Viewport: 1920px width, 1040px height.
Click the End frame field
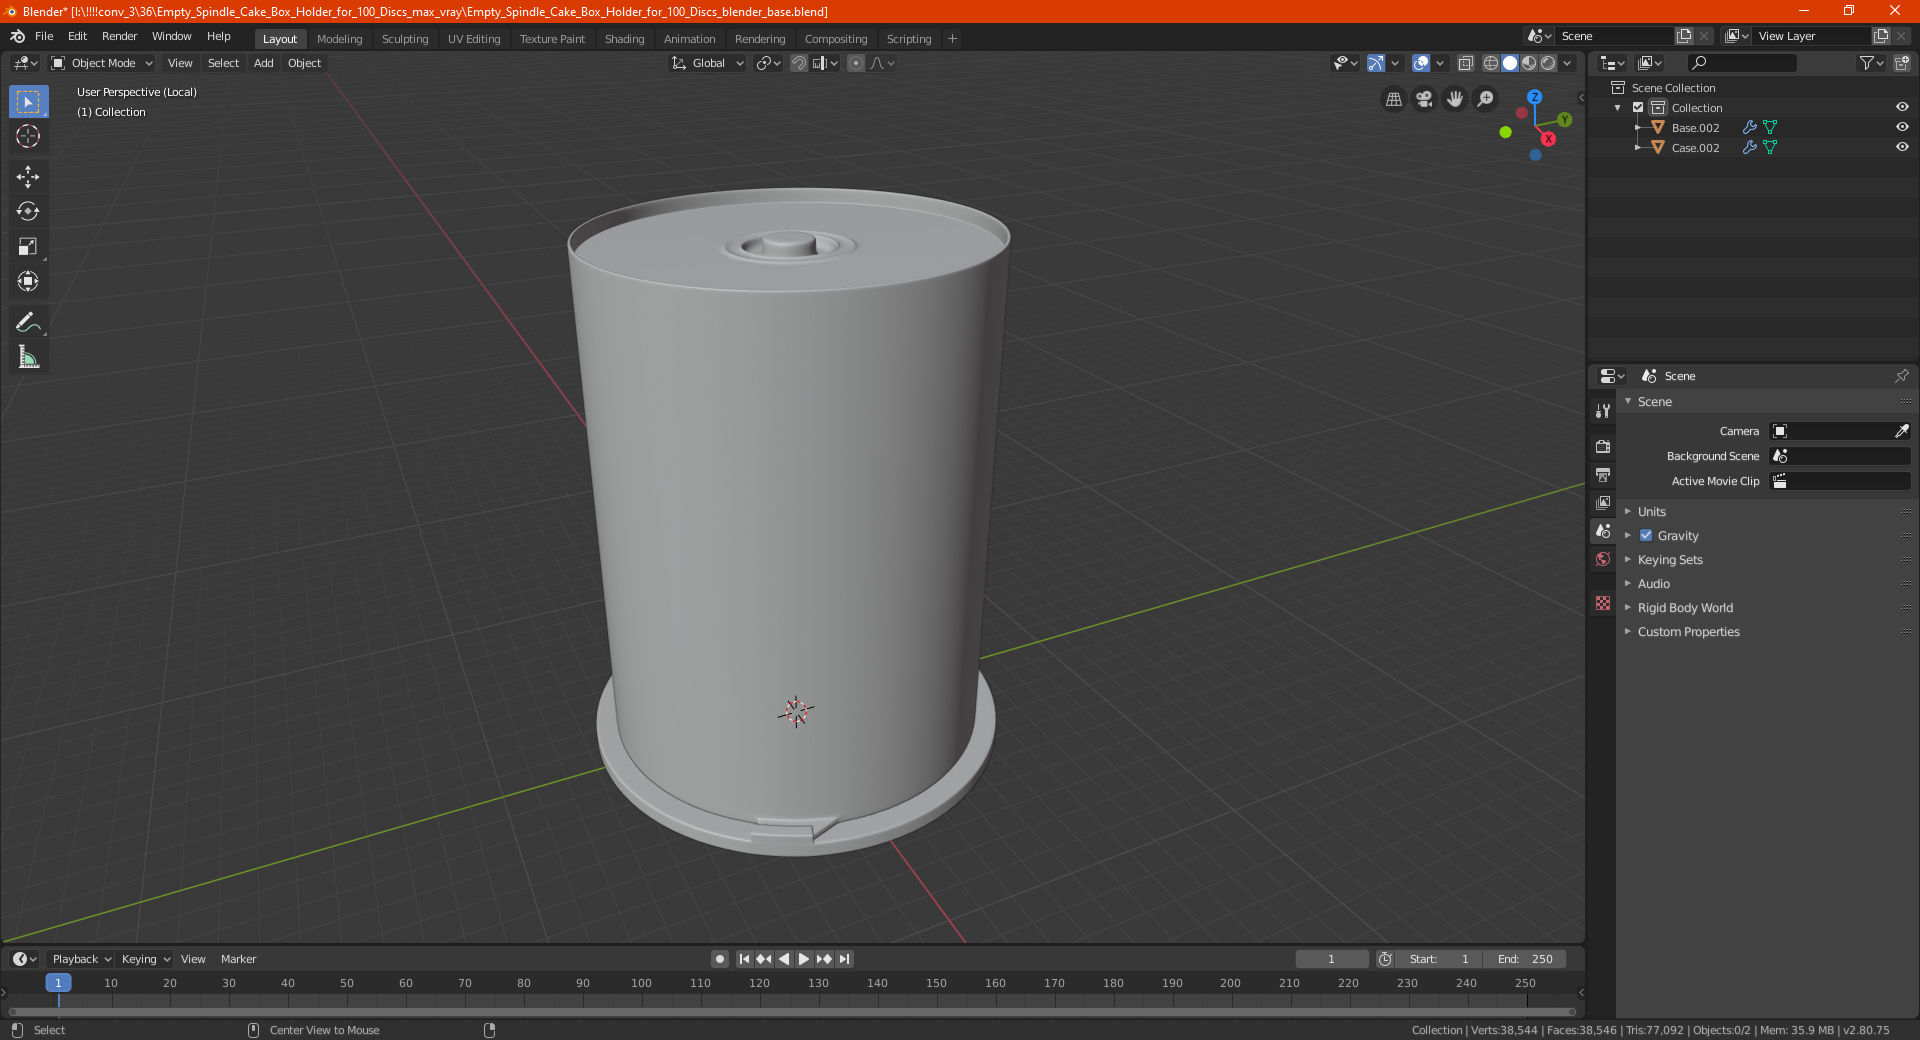point(1525,959)
